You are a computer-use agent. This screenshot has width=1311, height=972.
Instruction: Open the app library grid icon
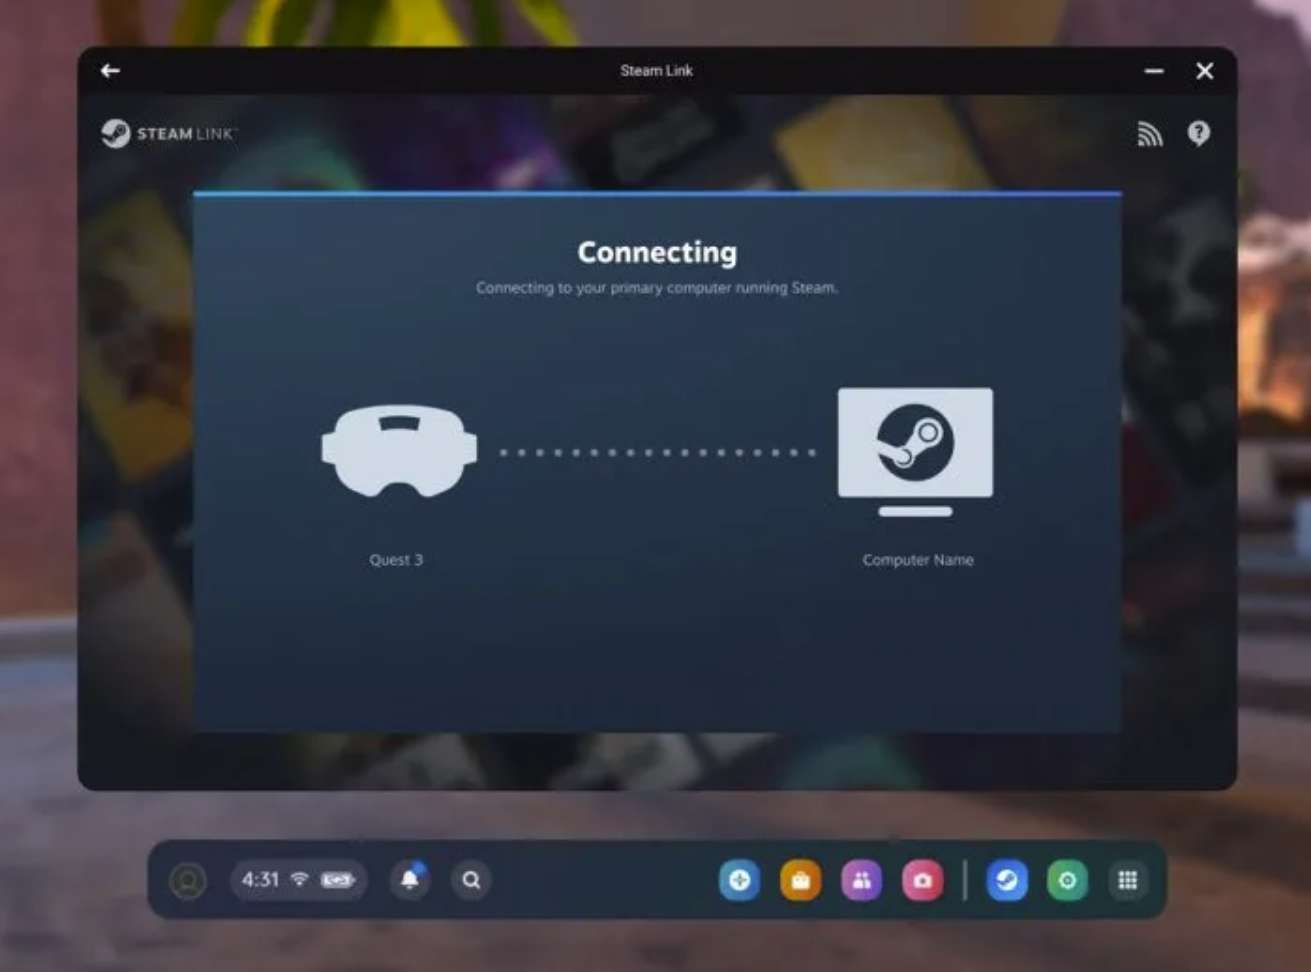tap(1128, 880)
